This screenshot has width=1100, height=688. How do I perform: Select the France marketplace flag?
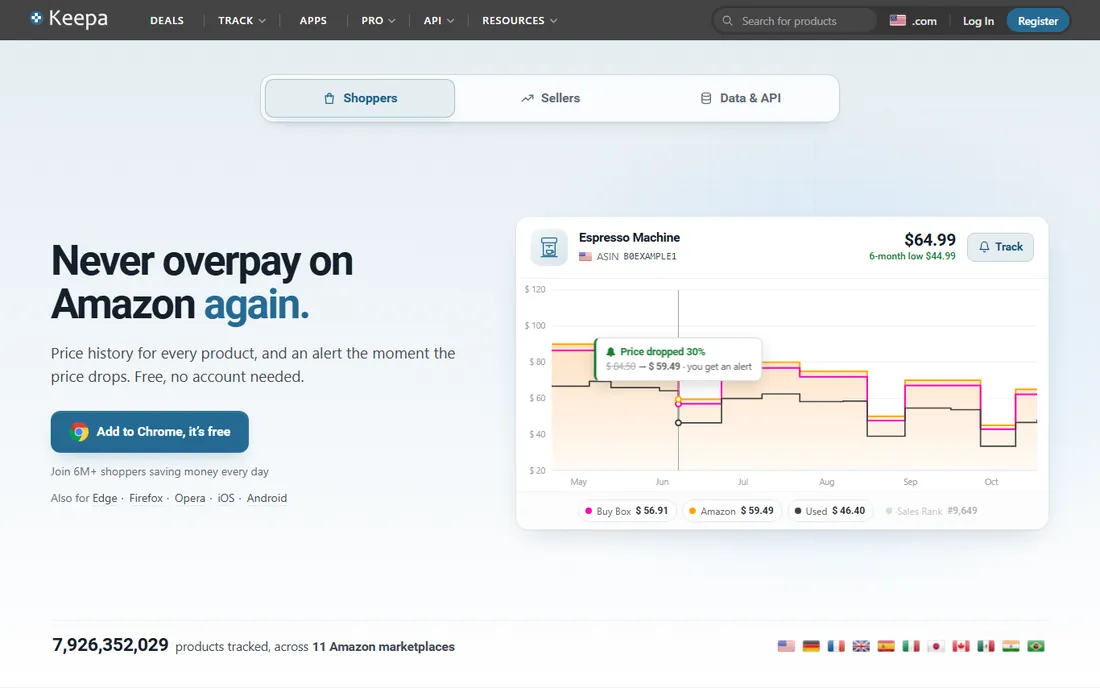[x=836, y=646]
